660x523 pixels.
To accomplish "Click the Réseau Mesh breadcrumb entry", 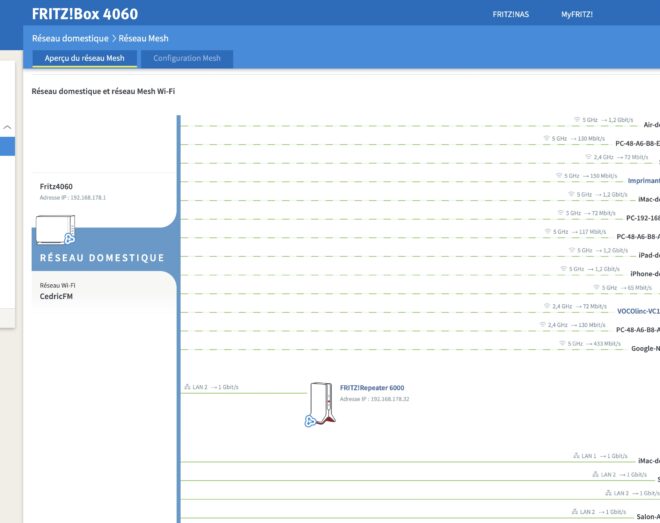I will (x=143, y=38).
